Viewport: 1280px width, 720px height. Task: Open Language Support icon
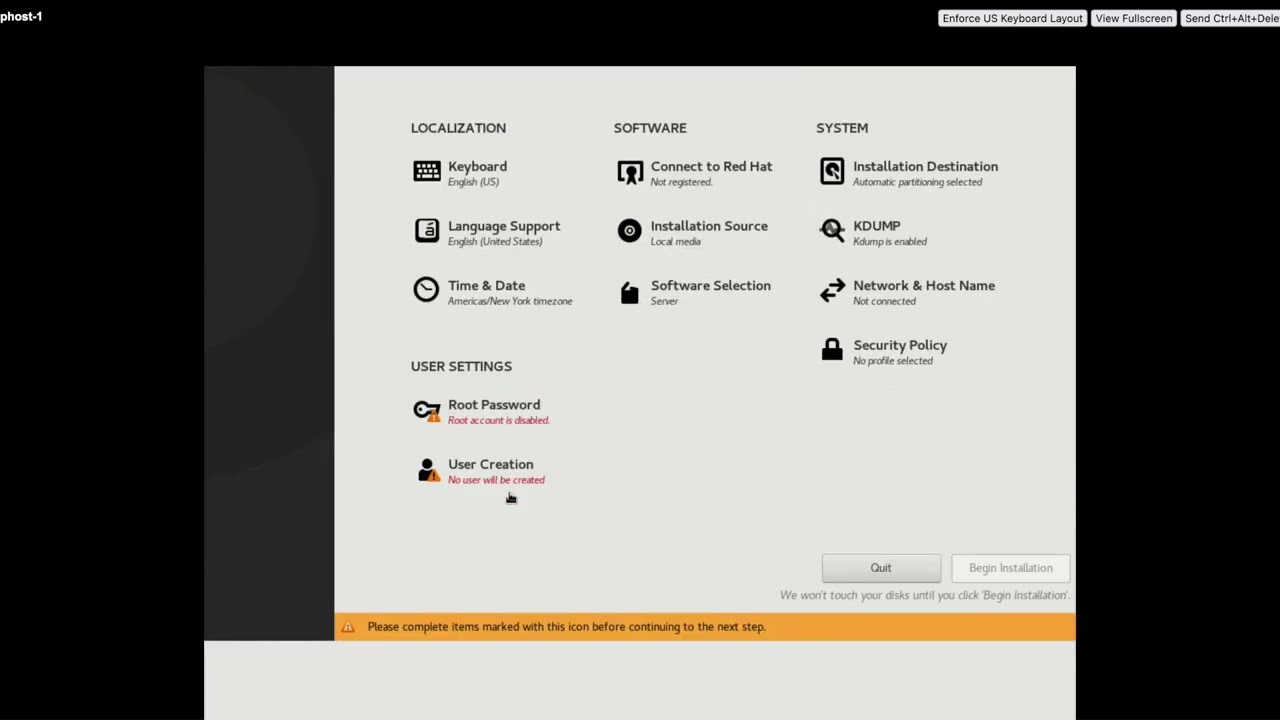(x=427, y=231)
